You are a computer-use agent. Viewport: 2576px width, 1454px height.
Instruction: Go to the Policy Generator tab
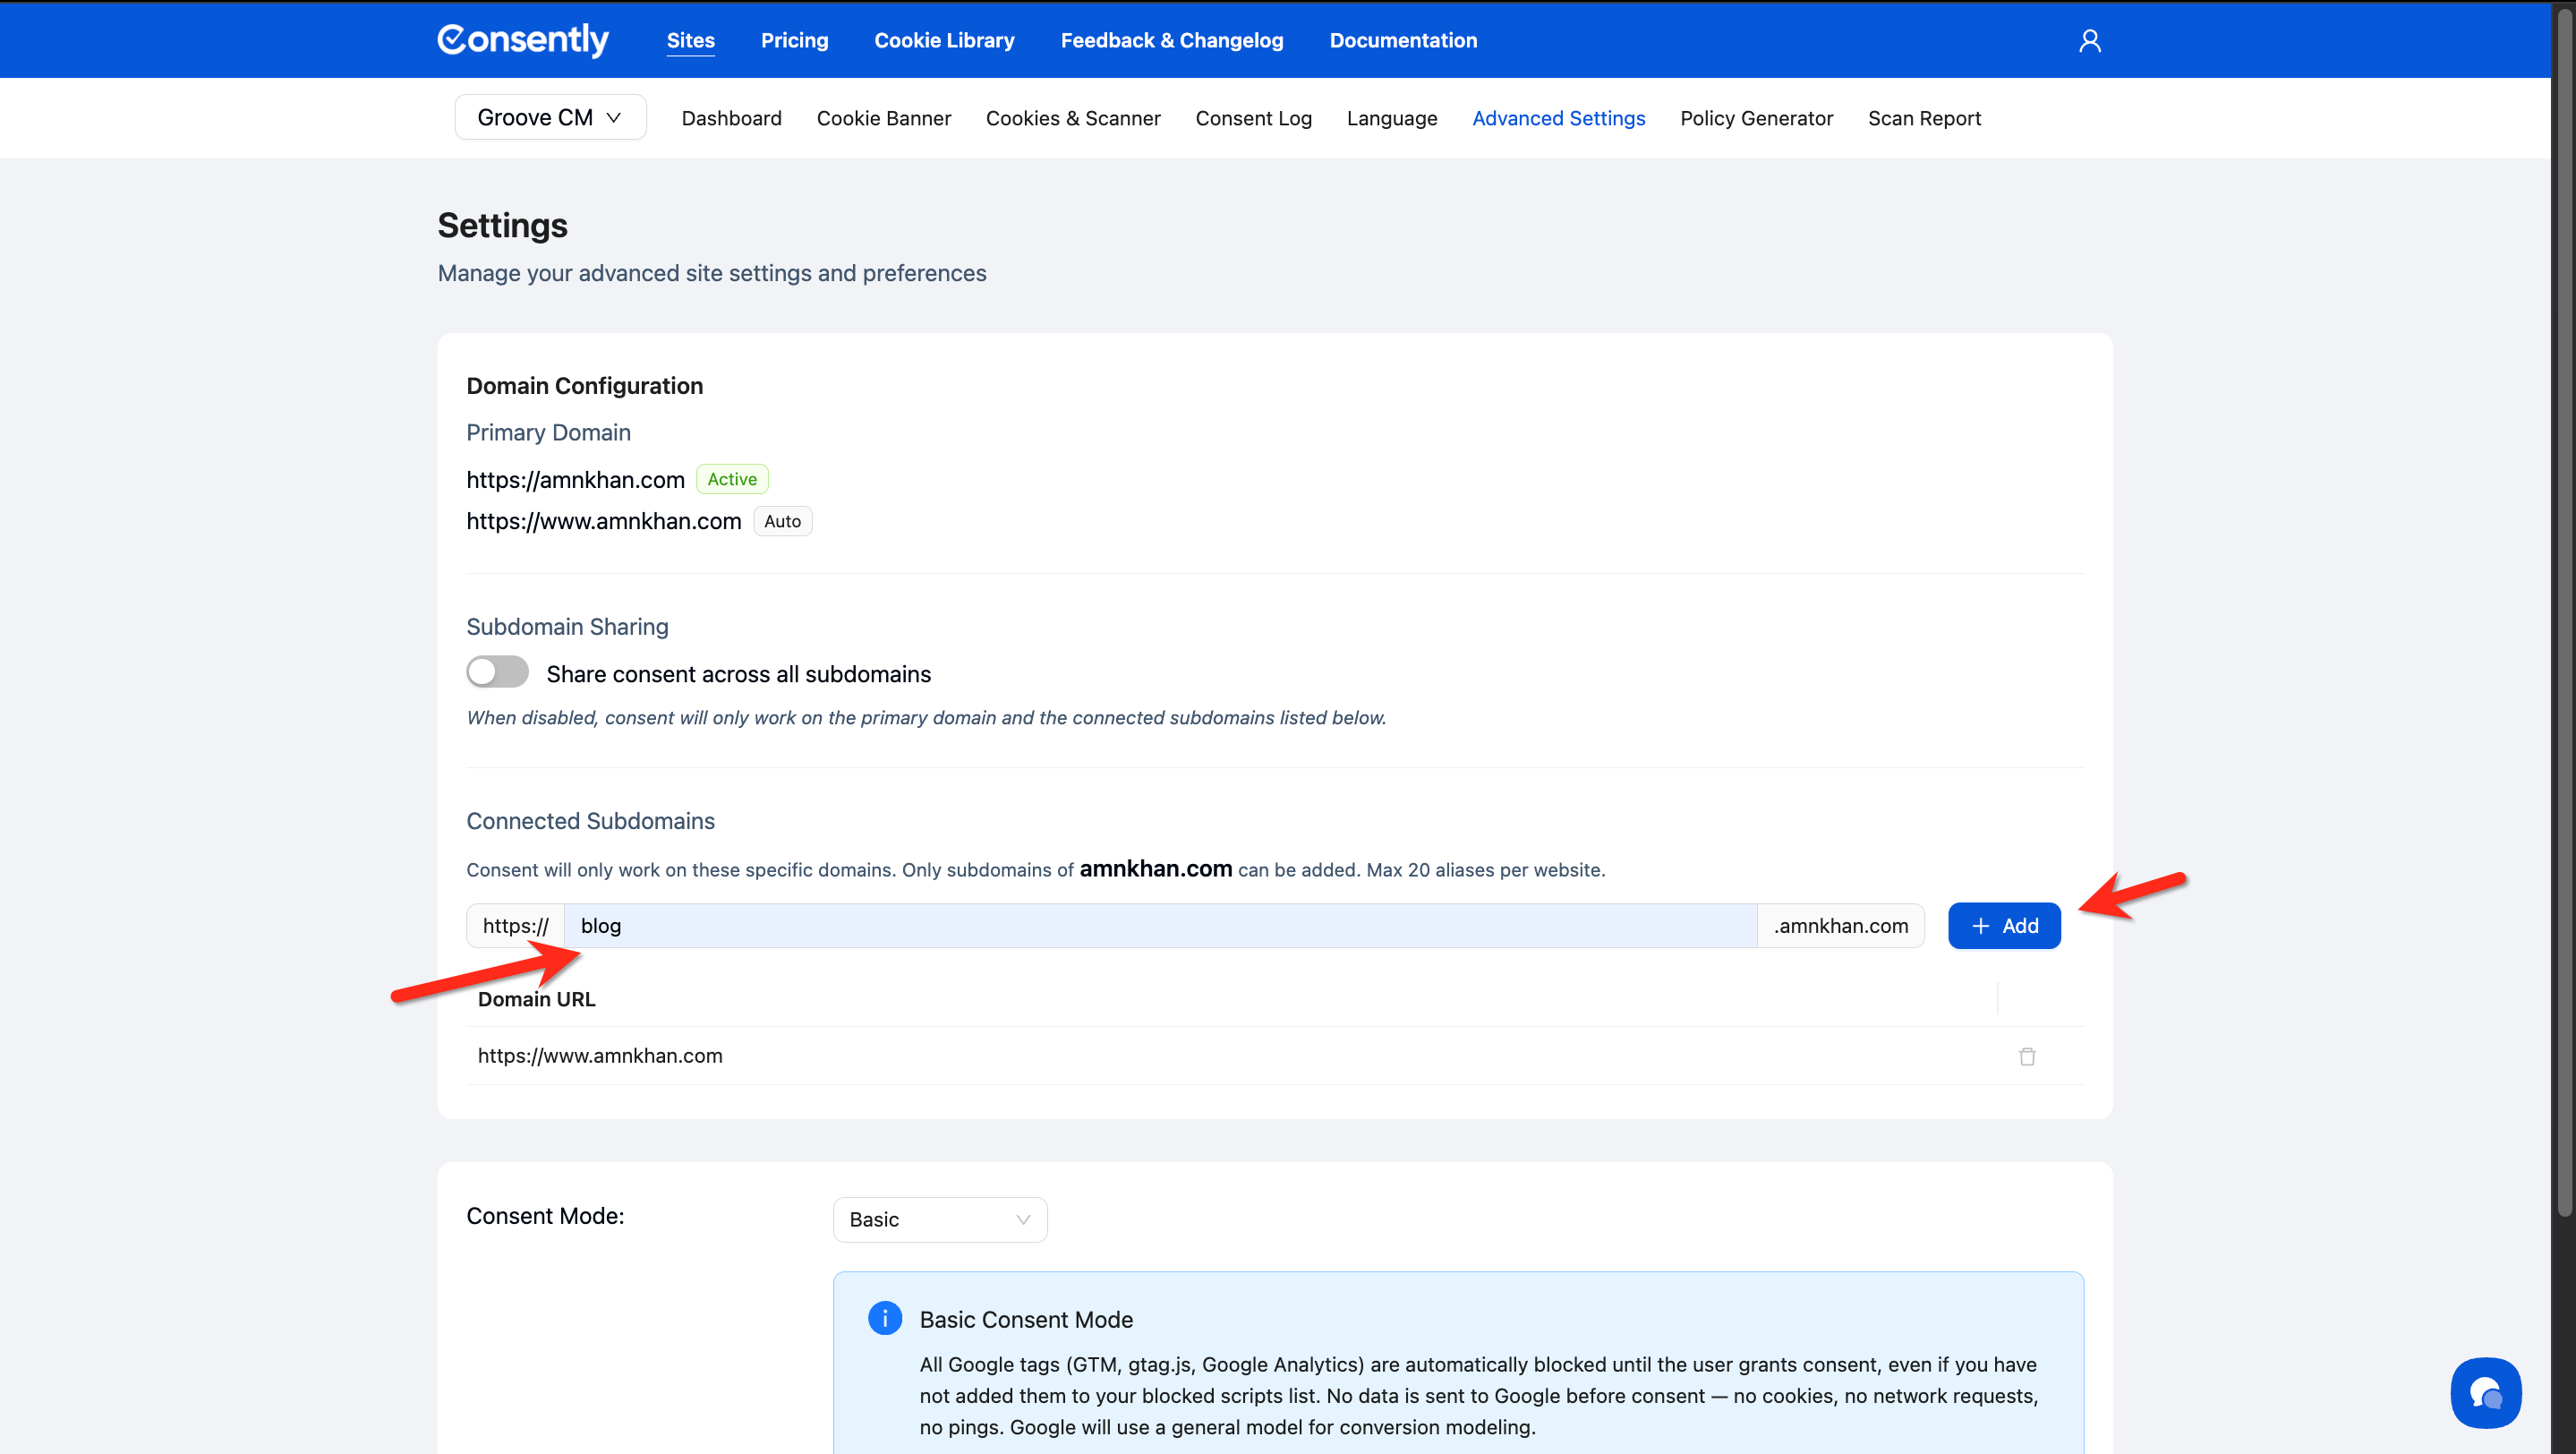1756,118
